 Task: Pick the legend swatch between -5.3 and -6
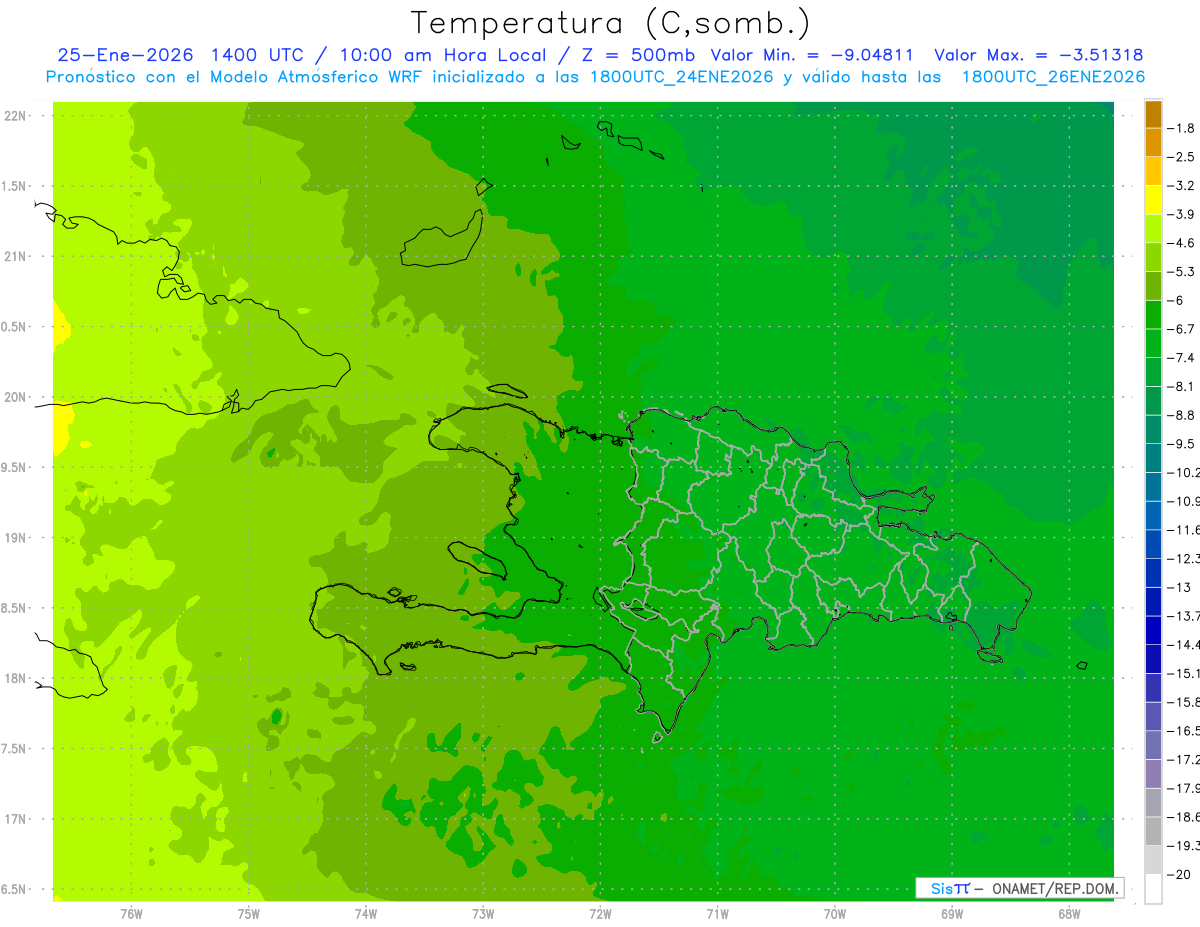[1153, 286]
